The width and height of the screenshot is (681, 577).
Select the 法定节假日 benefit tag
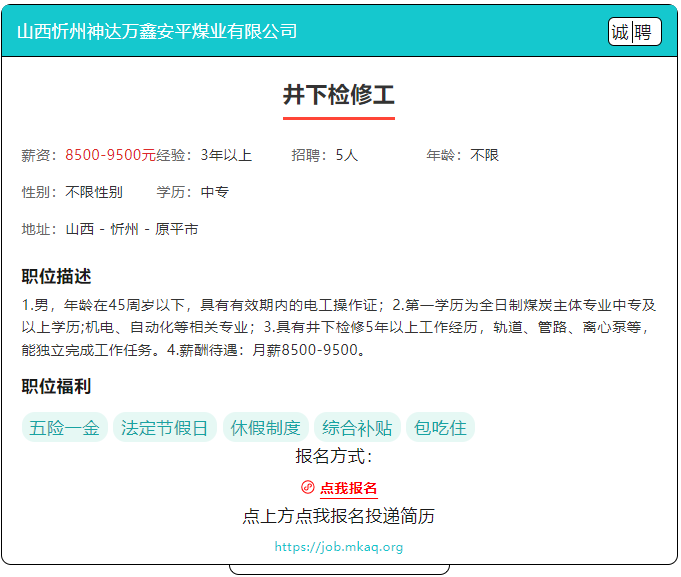click(165, 428)
